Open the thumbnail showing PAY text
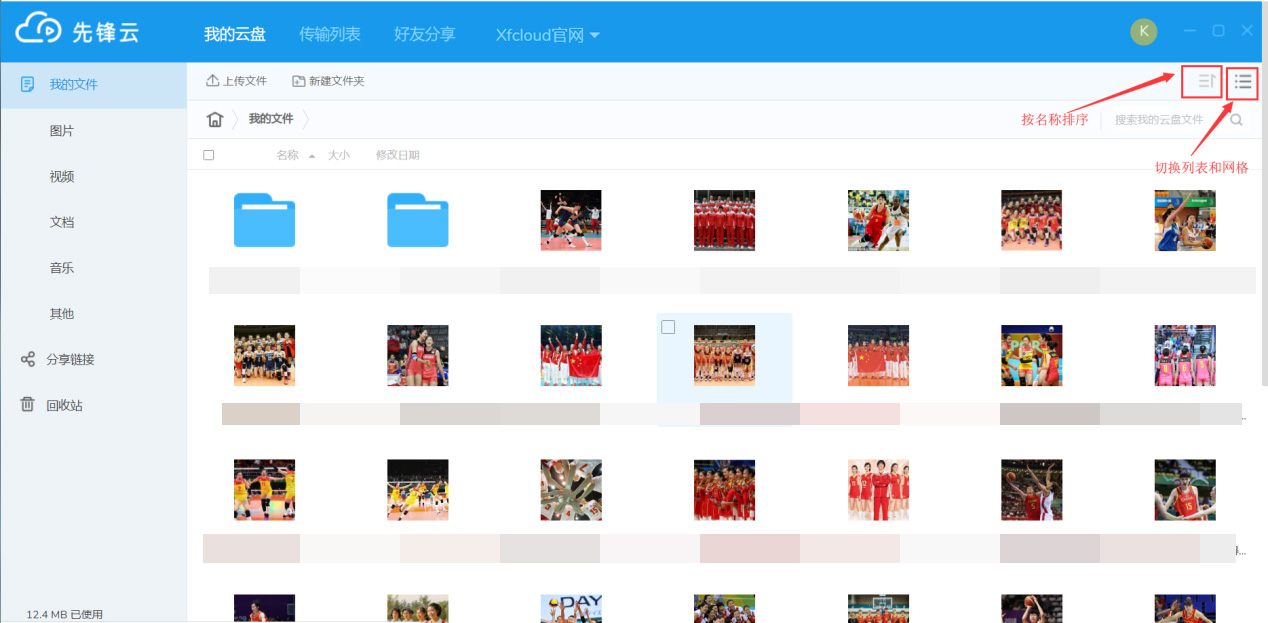The height and width of the screenshot is (623, 1268). (571, 608)
